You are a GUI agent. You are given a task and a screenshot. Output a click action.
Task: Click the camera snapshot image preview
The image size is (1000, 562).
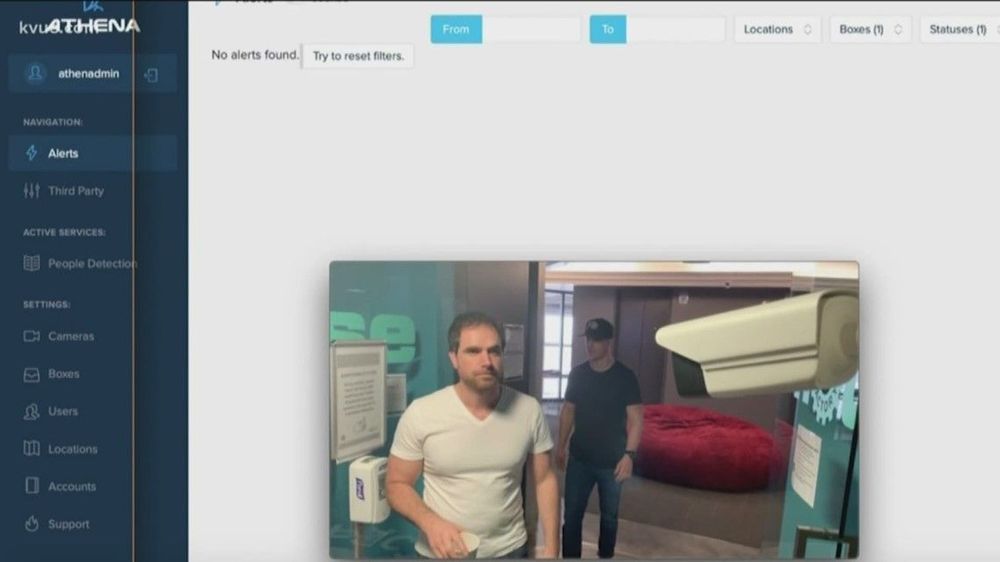[594, 409]
